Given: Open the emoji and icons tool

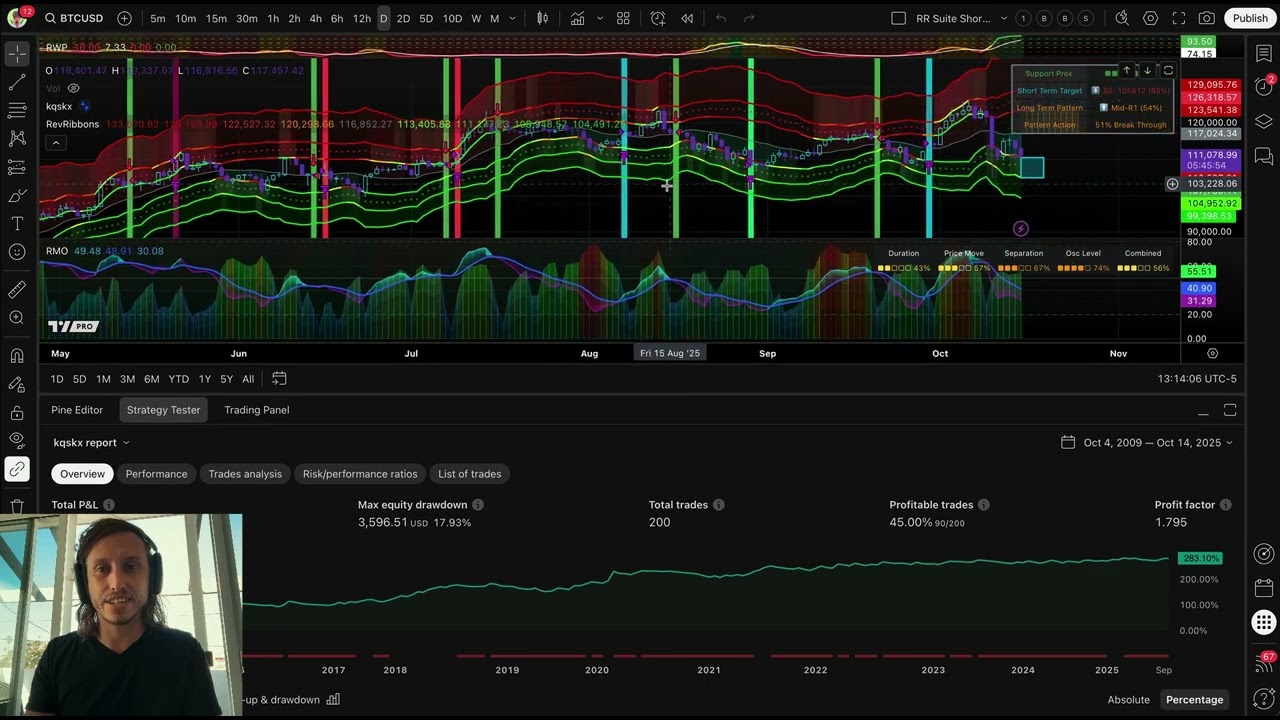Looking at the screenshot, I should [17, 252].
